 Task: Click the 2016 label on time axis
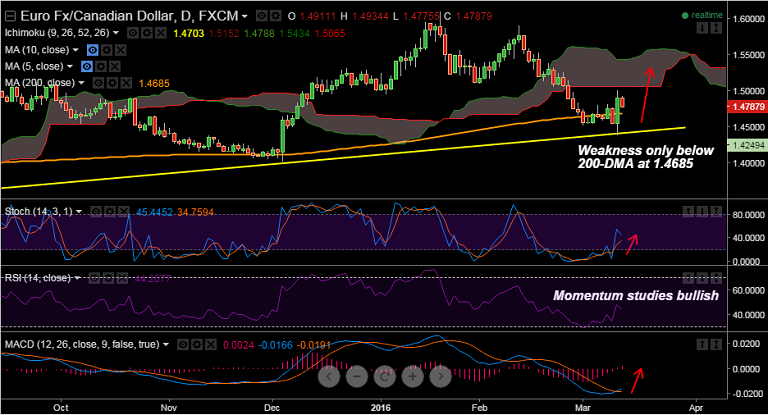[381, 407]
